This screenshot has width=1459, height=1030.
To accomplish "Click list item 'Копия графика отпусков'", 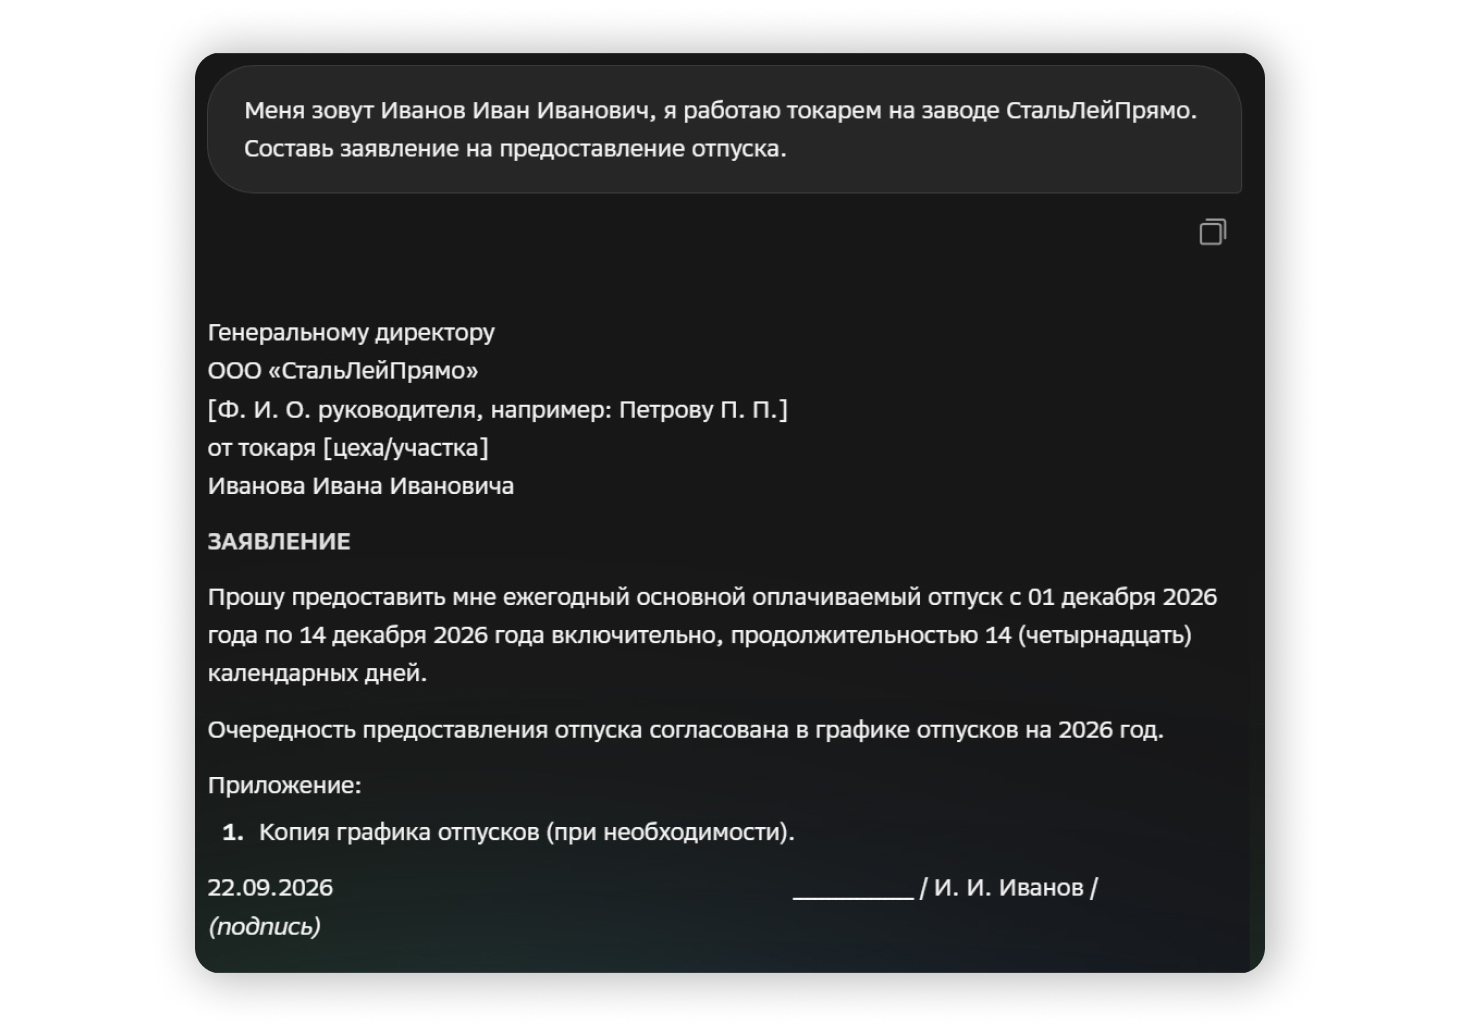I will (x=527, y=832).
